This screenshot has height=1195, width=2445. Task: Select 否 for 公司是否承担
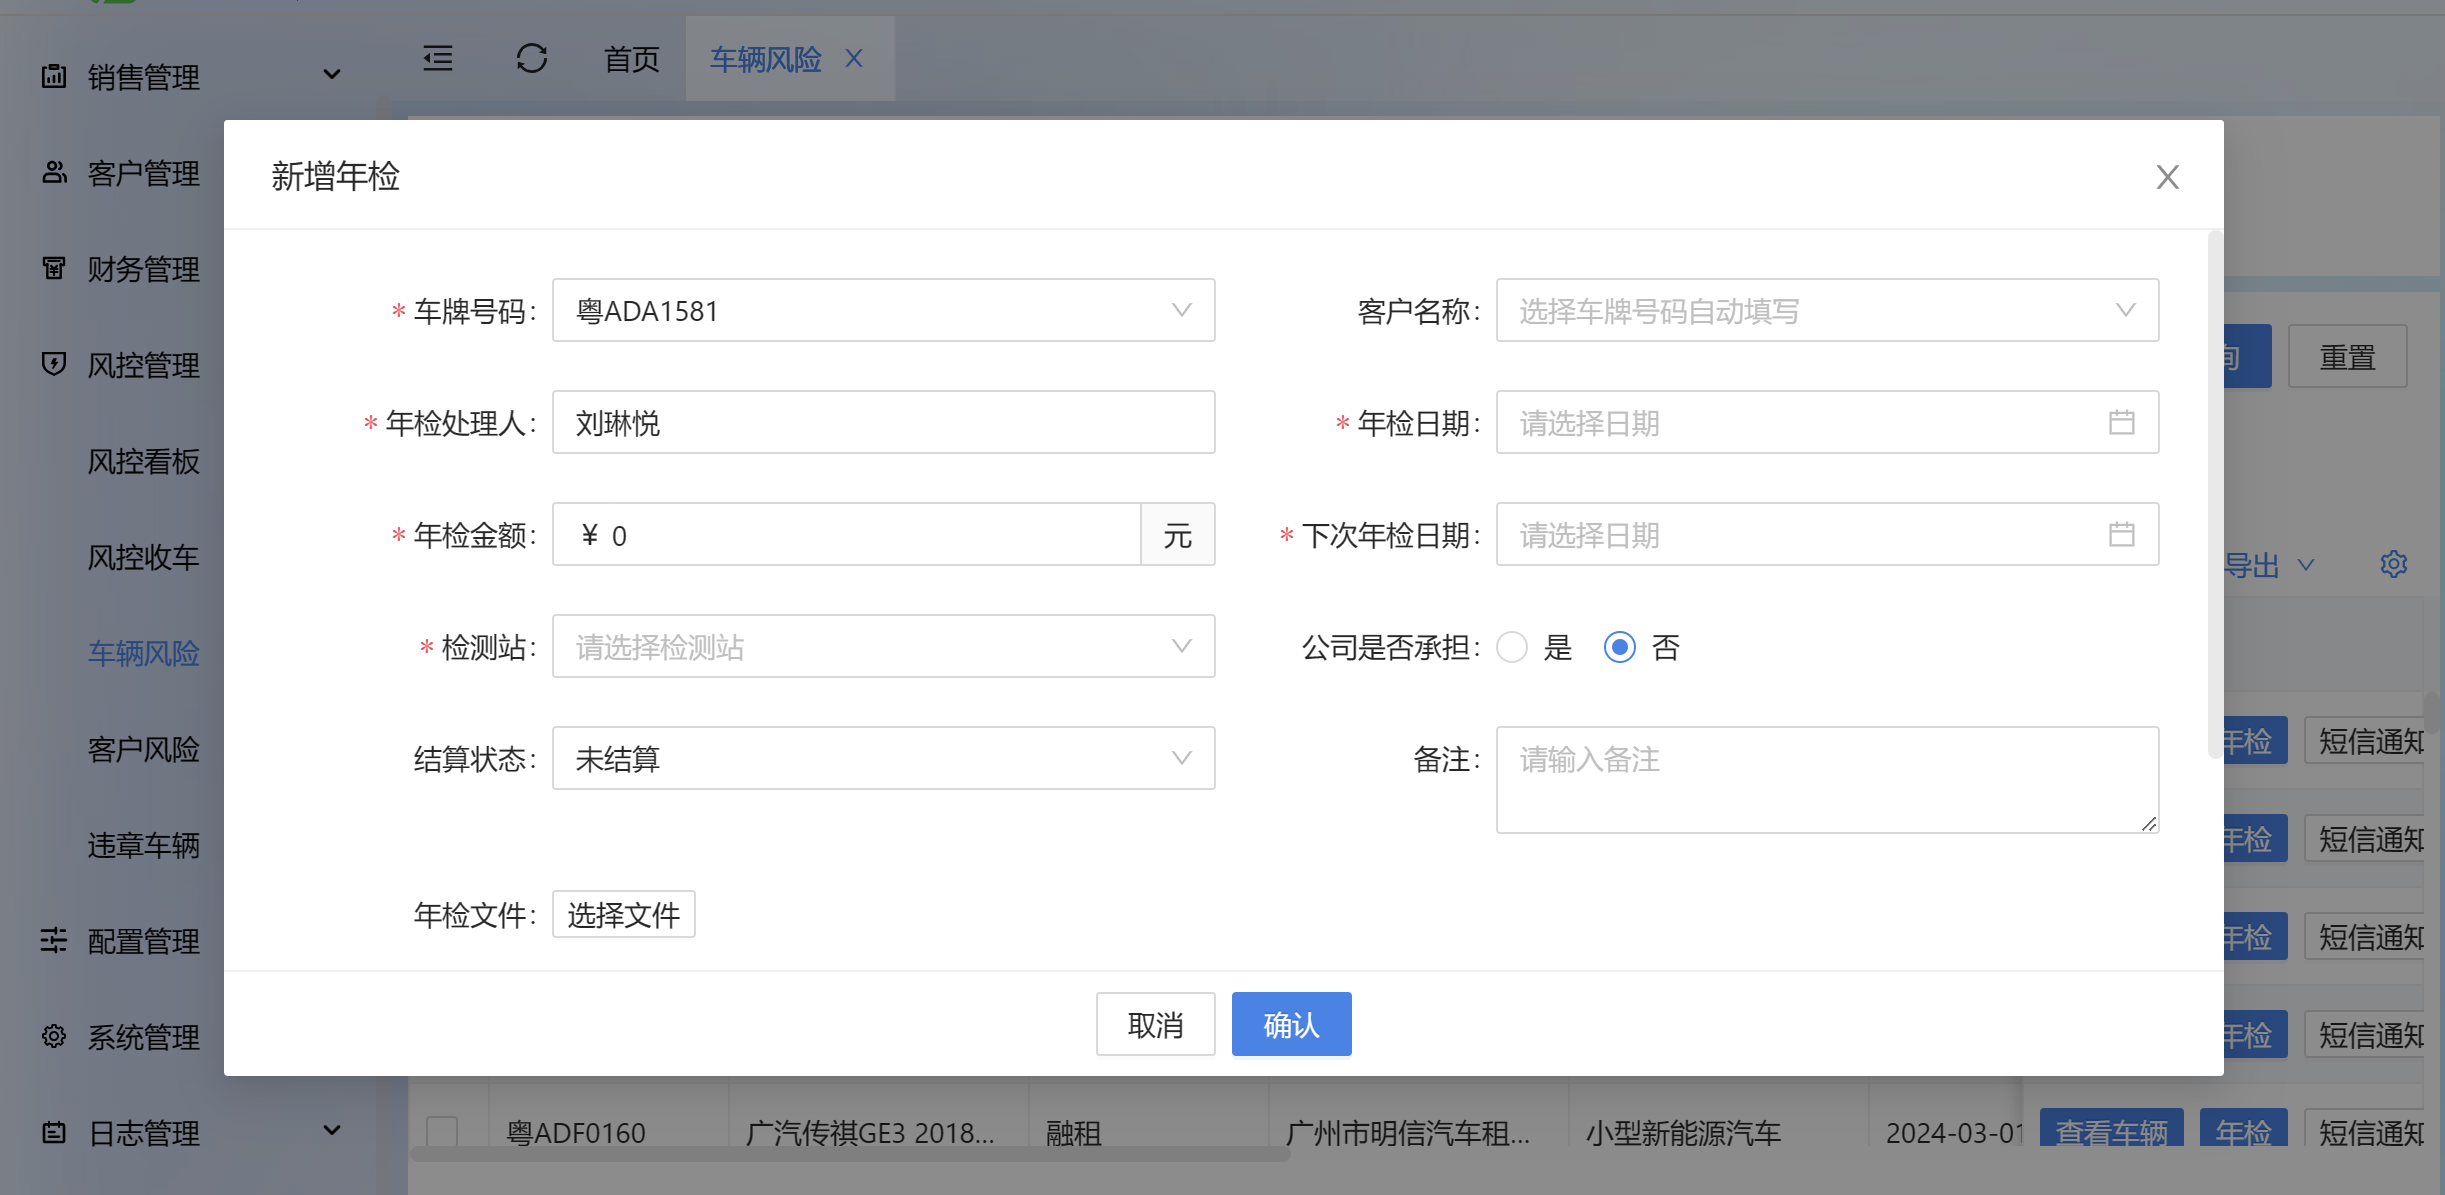click(1619, 647)
